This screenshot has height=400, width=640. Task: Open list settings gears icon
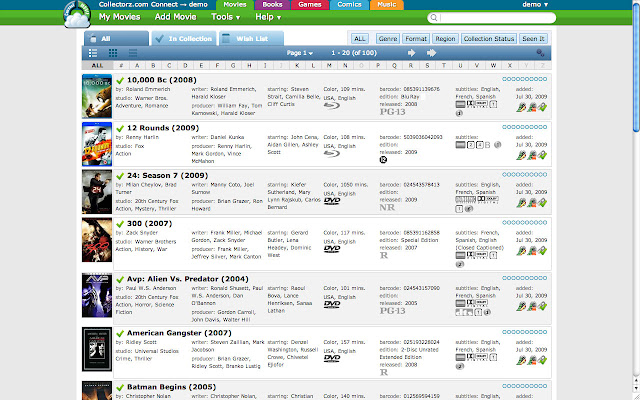tap(540, 53)
